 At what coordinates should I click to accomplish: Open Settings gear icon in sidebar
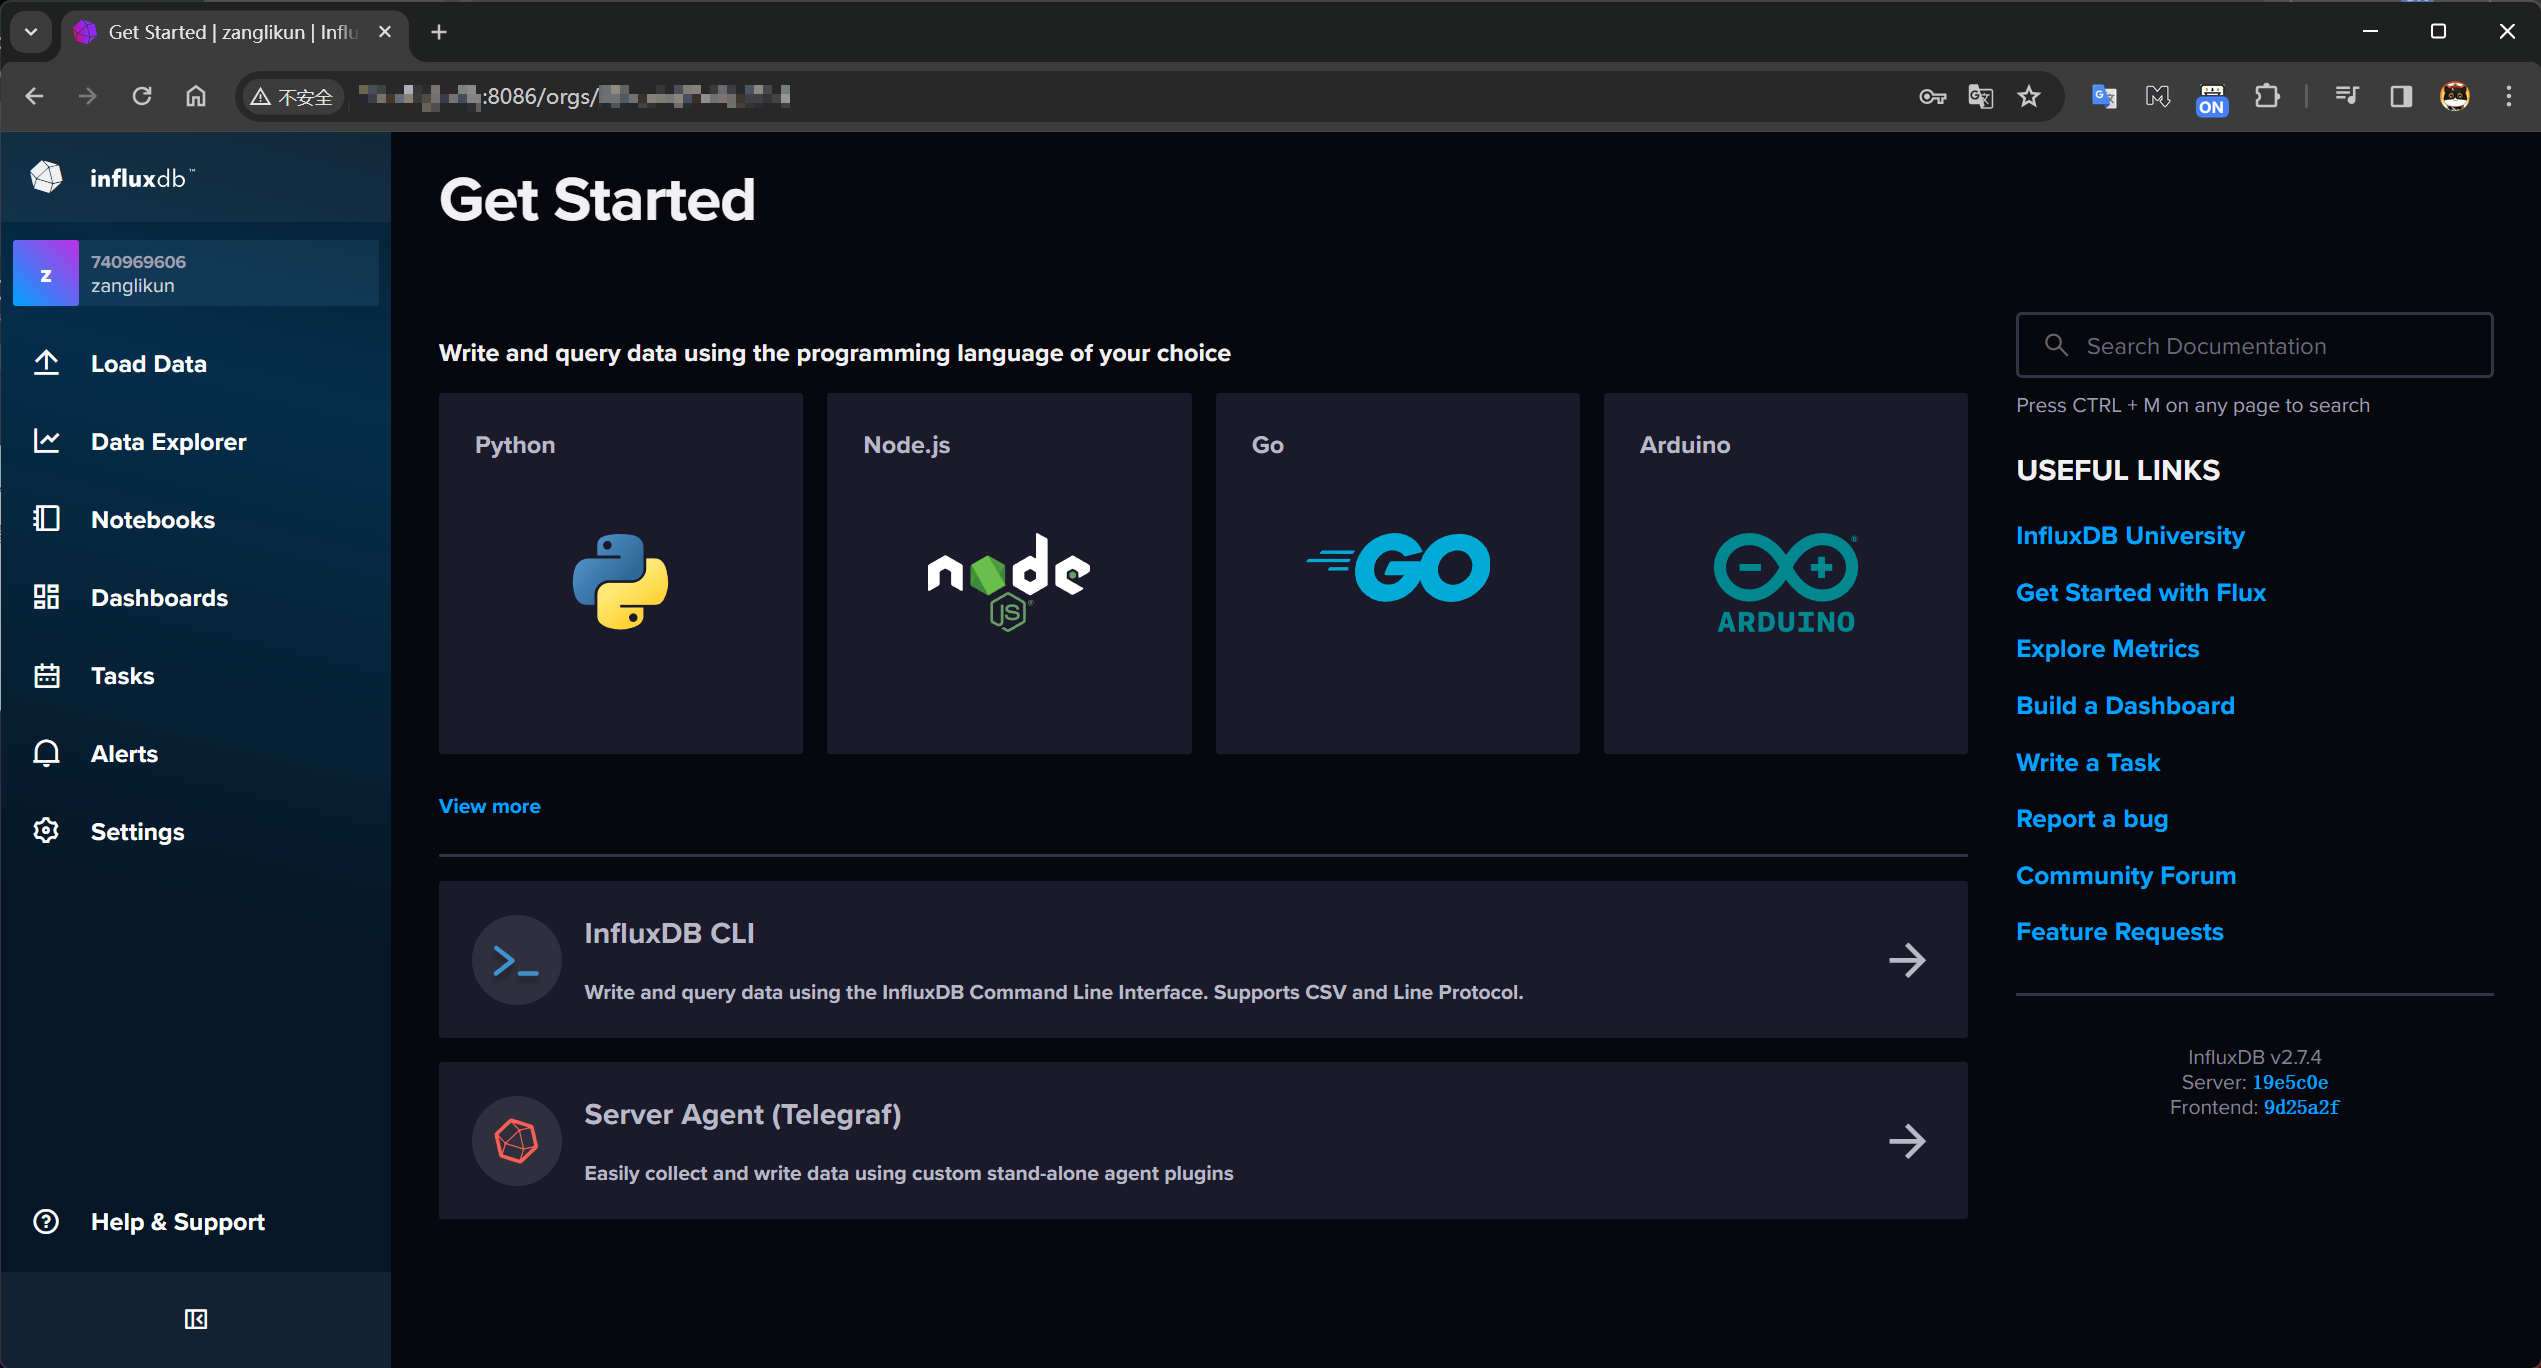pyautogui.click(x=46, y=831)
